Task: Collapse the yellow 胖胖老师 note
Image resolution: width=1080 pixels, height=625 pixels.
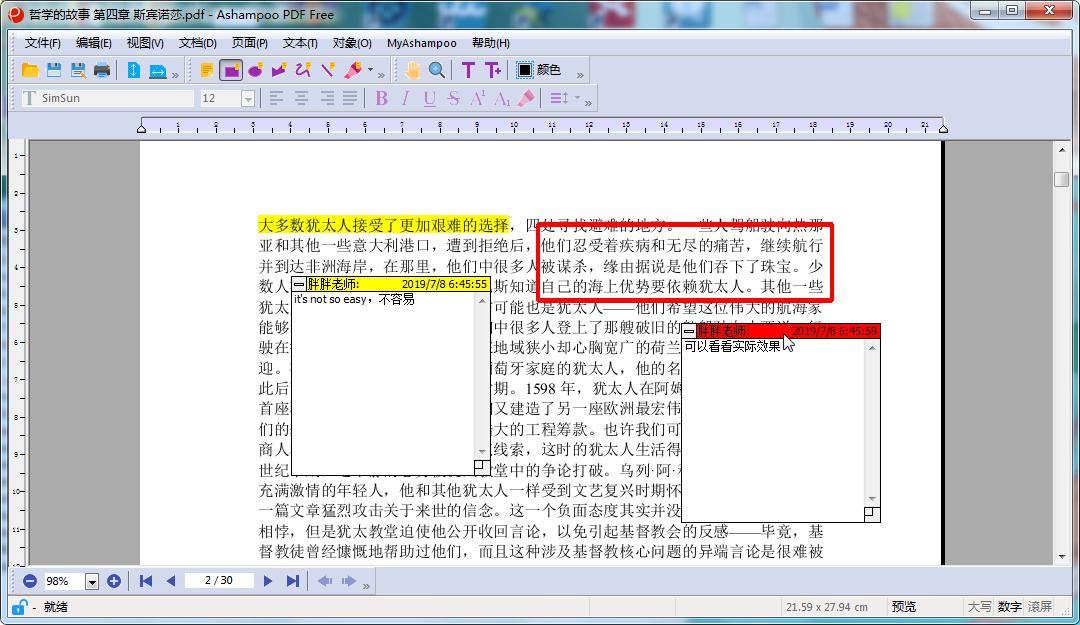Action: tap(299, 284)
